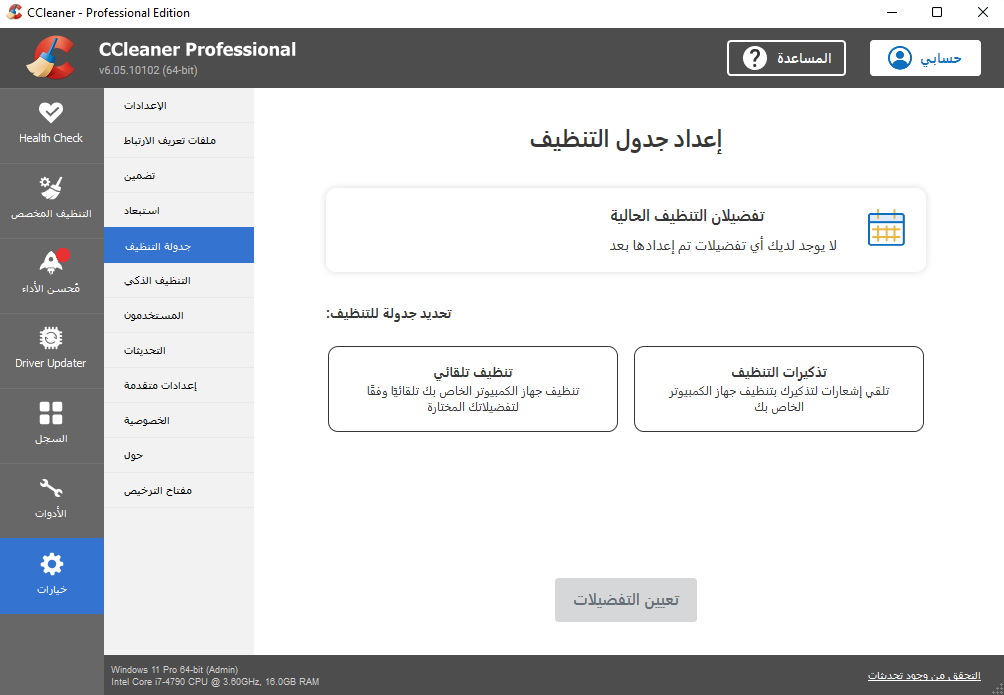Select المستخدمون users menu item
The image size is (1004, 695).
point(179,315)
